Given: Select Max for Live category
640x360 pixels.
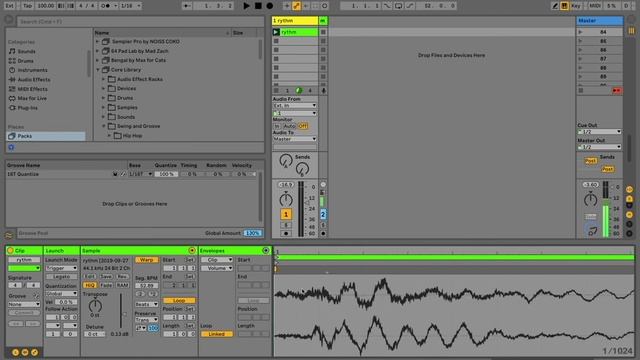Looking at the screenshot, I should pos(32,98).
